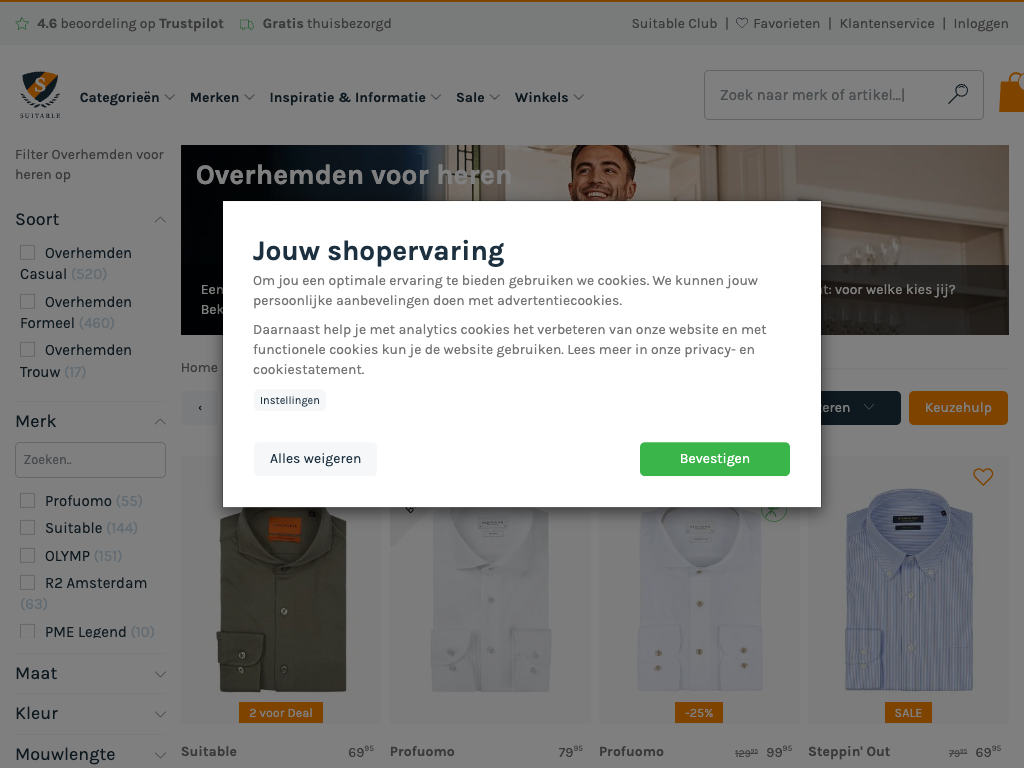Image resolution: width=1024 pixels, height=768 pixels.
Task: Expand the Maat filter section
Action: tap(91, 673)
